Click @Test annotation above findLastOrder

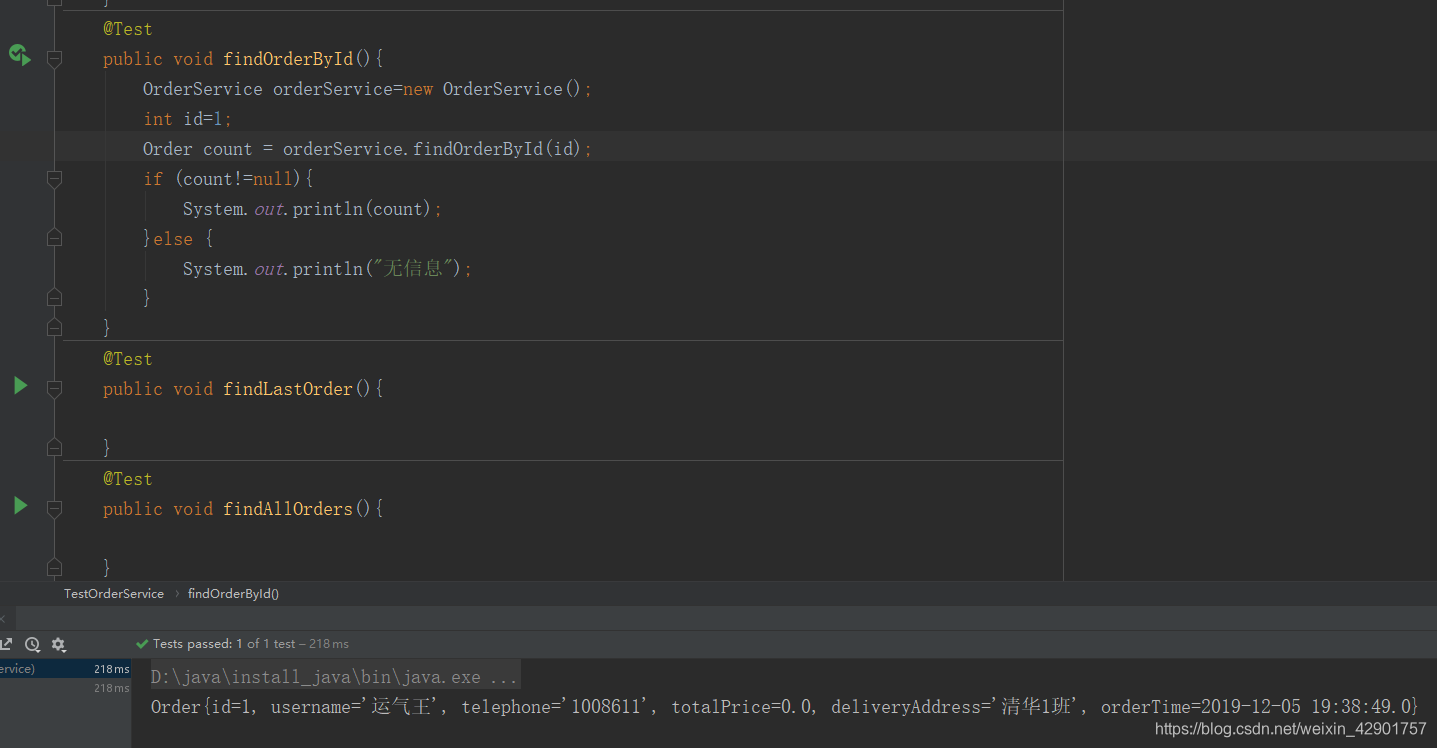(128, 359)
